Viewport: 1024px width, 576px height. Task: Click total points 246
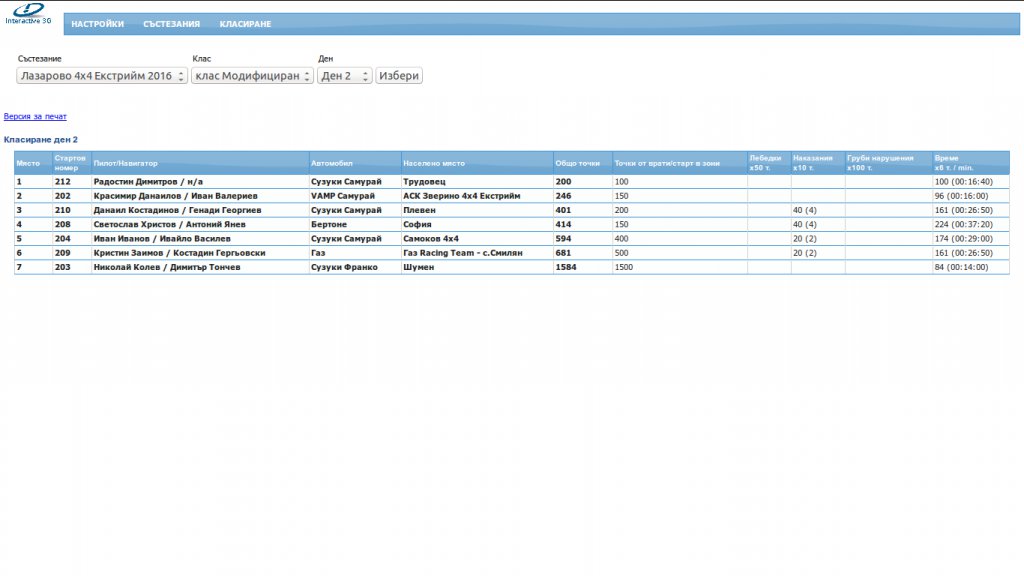[563, 196]
